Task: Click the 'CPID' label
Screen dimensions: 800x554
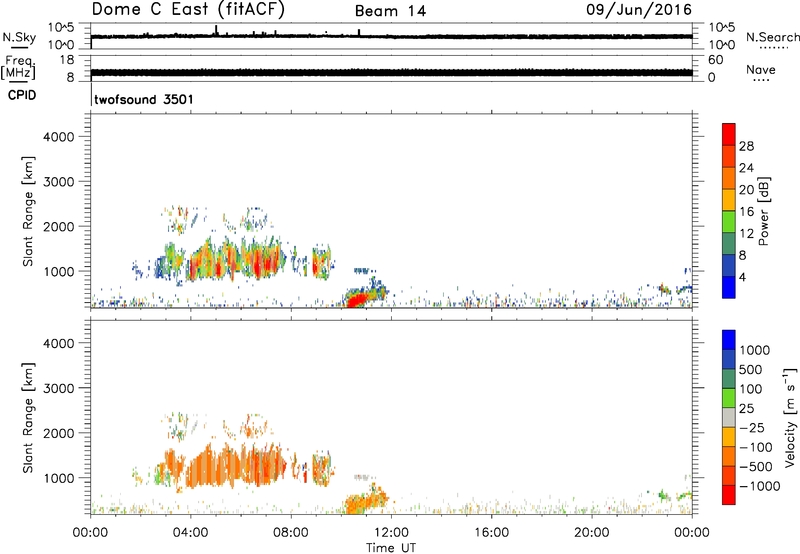Action: click(22, 95)
